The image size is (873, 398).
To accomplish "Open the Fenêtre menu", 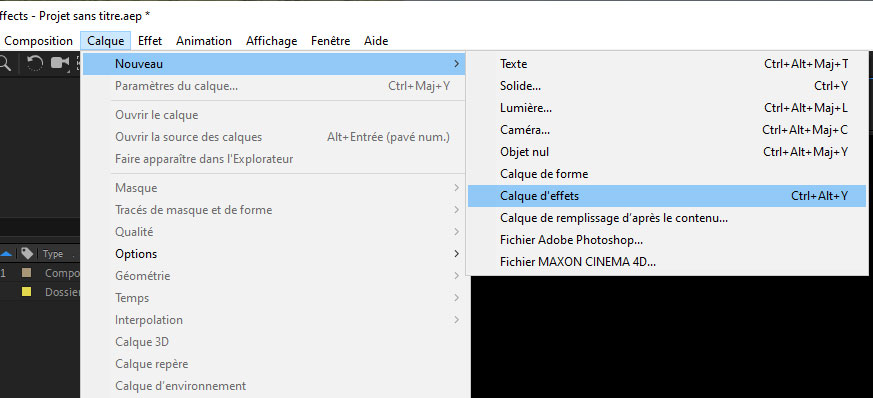I will tap(331, 41).
